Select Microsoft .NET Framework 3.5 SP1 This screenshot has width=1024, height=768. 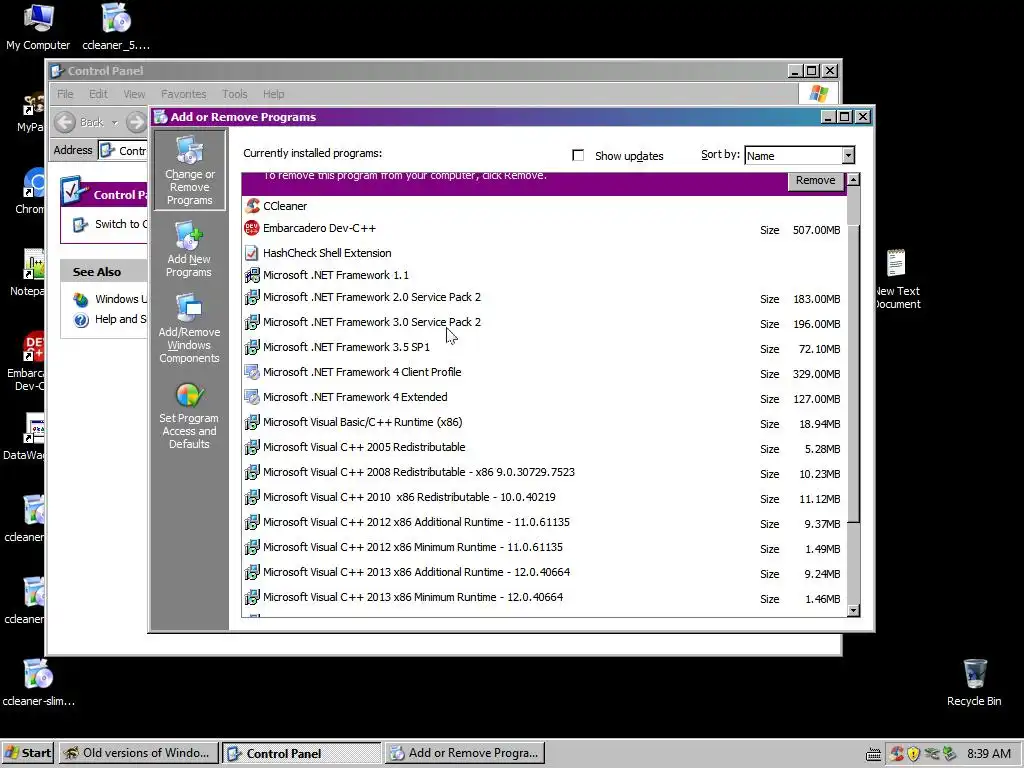(x=544, y=347)
